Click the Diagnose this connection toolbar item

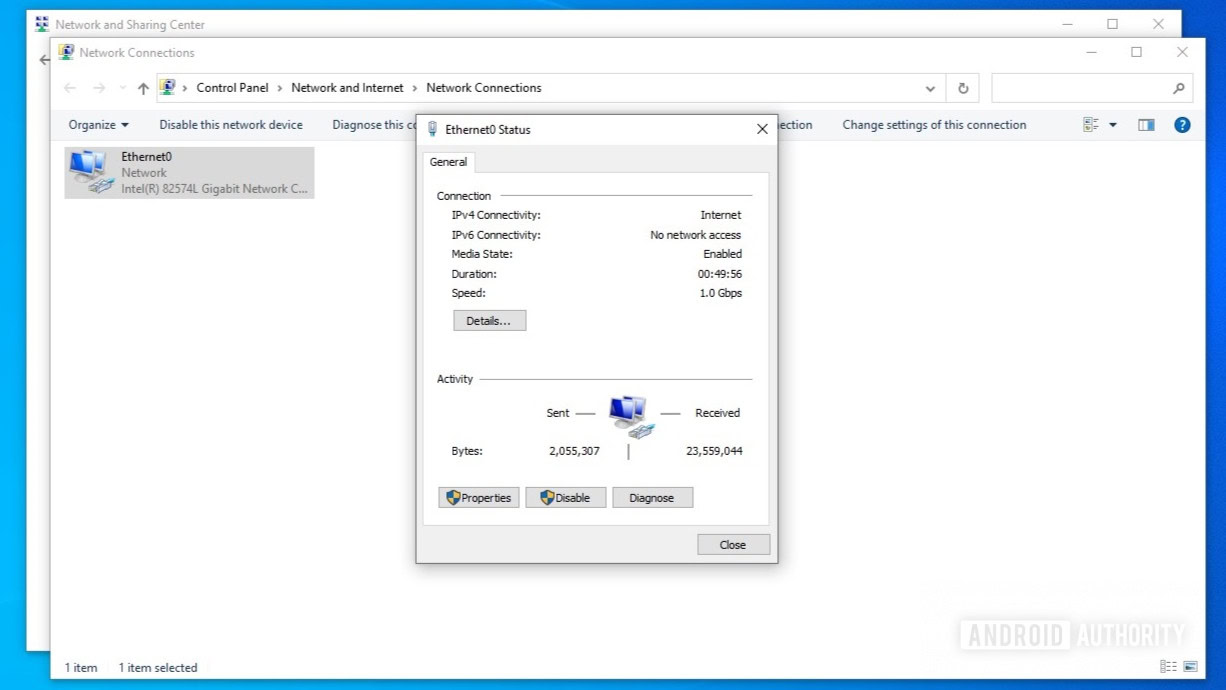374,125
